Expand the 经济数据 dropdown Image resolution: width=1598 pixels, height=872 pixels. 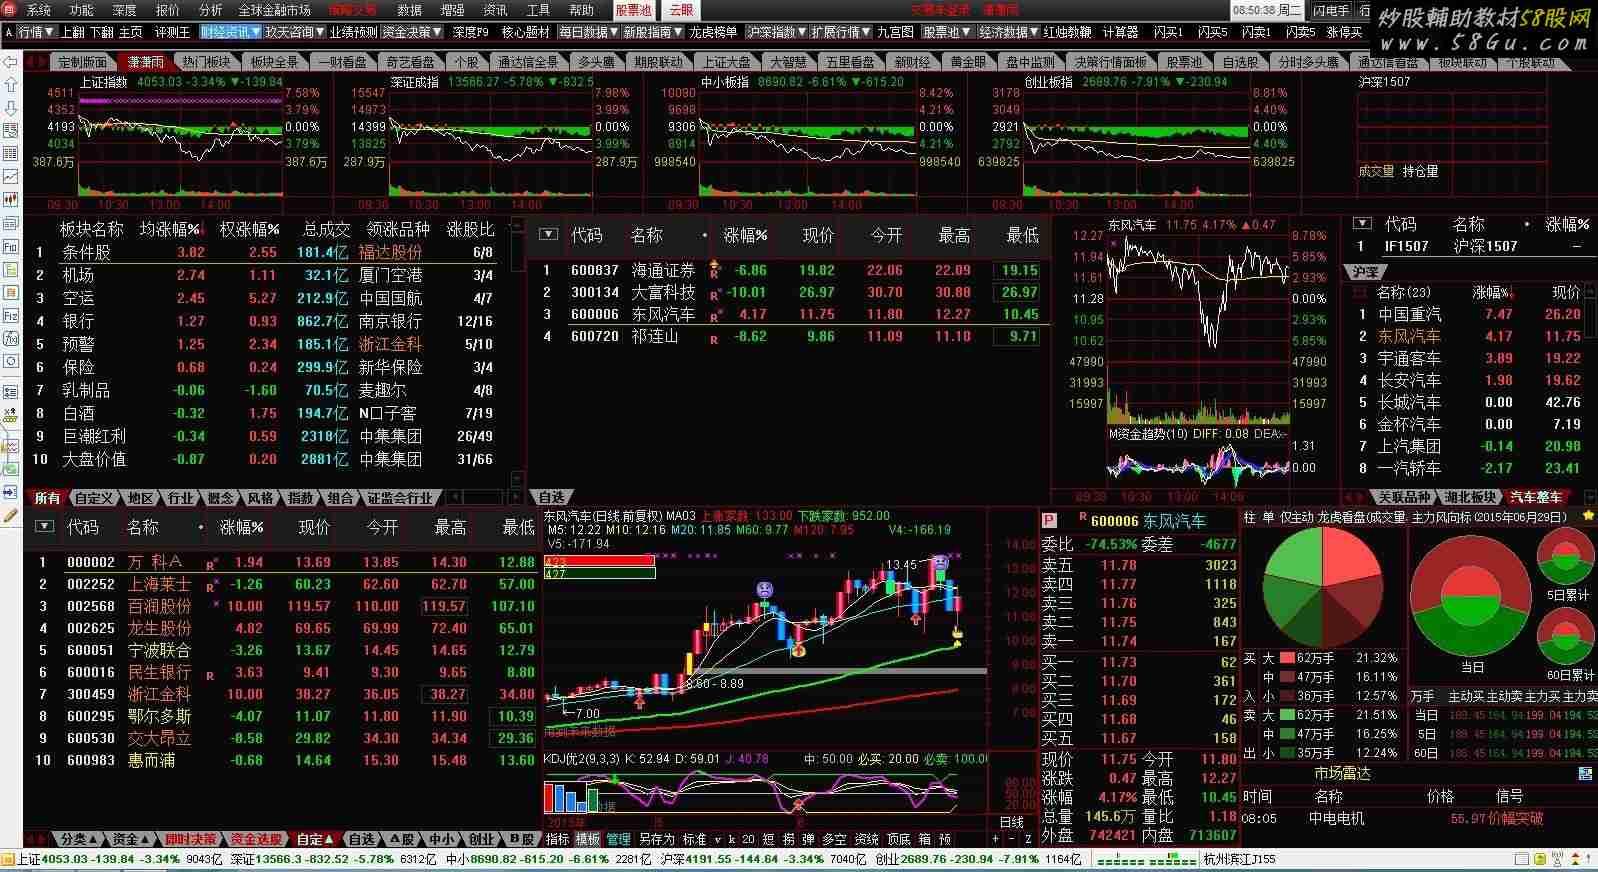(1009, 32)
